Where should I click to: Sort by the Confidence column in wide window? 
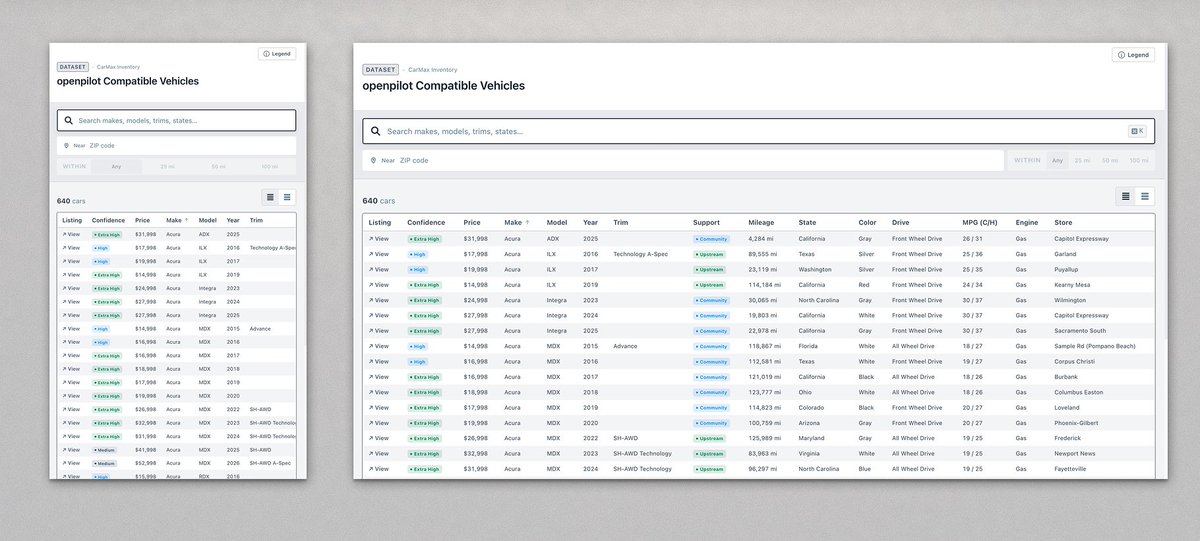pyautogui.click(x=426, y=222)
